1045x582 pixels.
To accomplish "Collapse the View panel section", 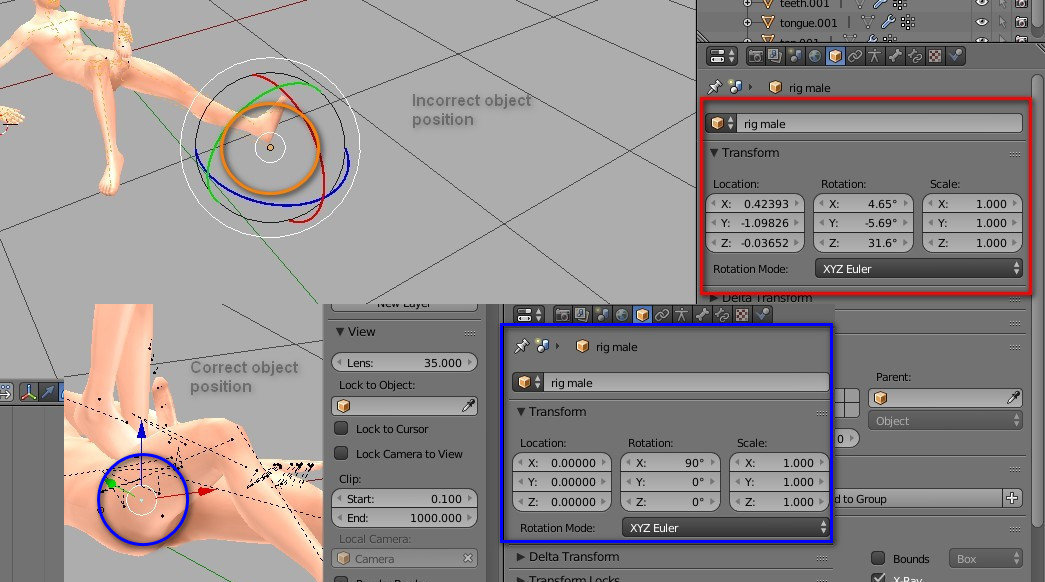I will pos(340,331).
